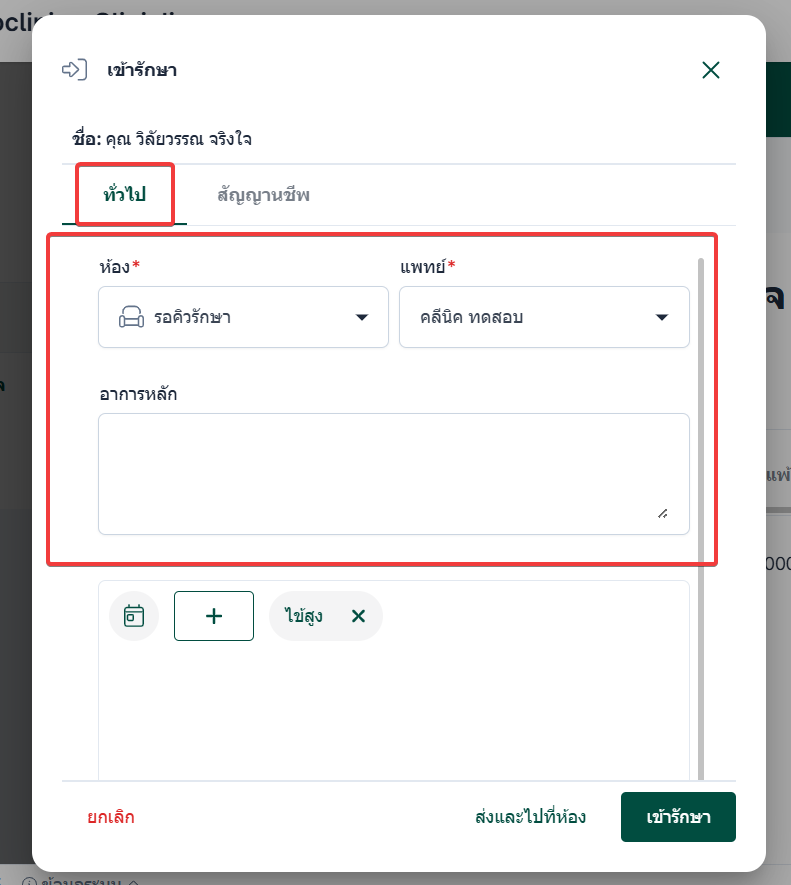
Task: Open the ห้อง dropdown showing รอคิวรักษา
Action: coord(243,318)
